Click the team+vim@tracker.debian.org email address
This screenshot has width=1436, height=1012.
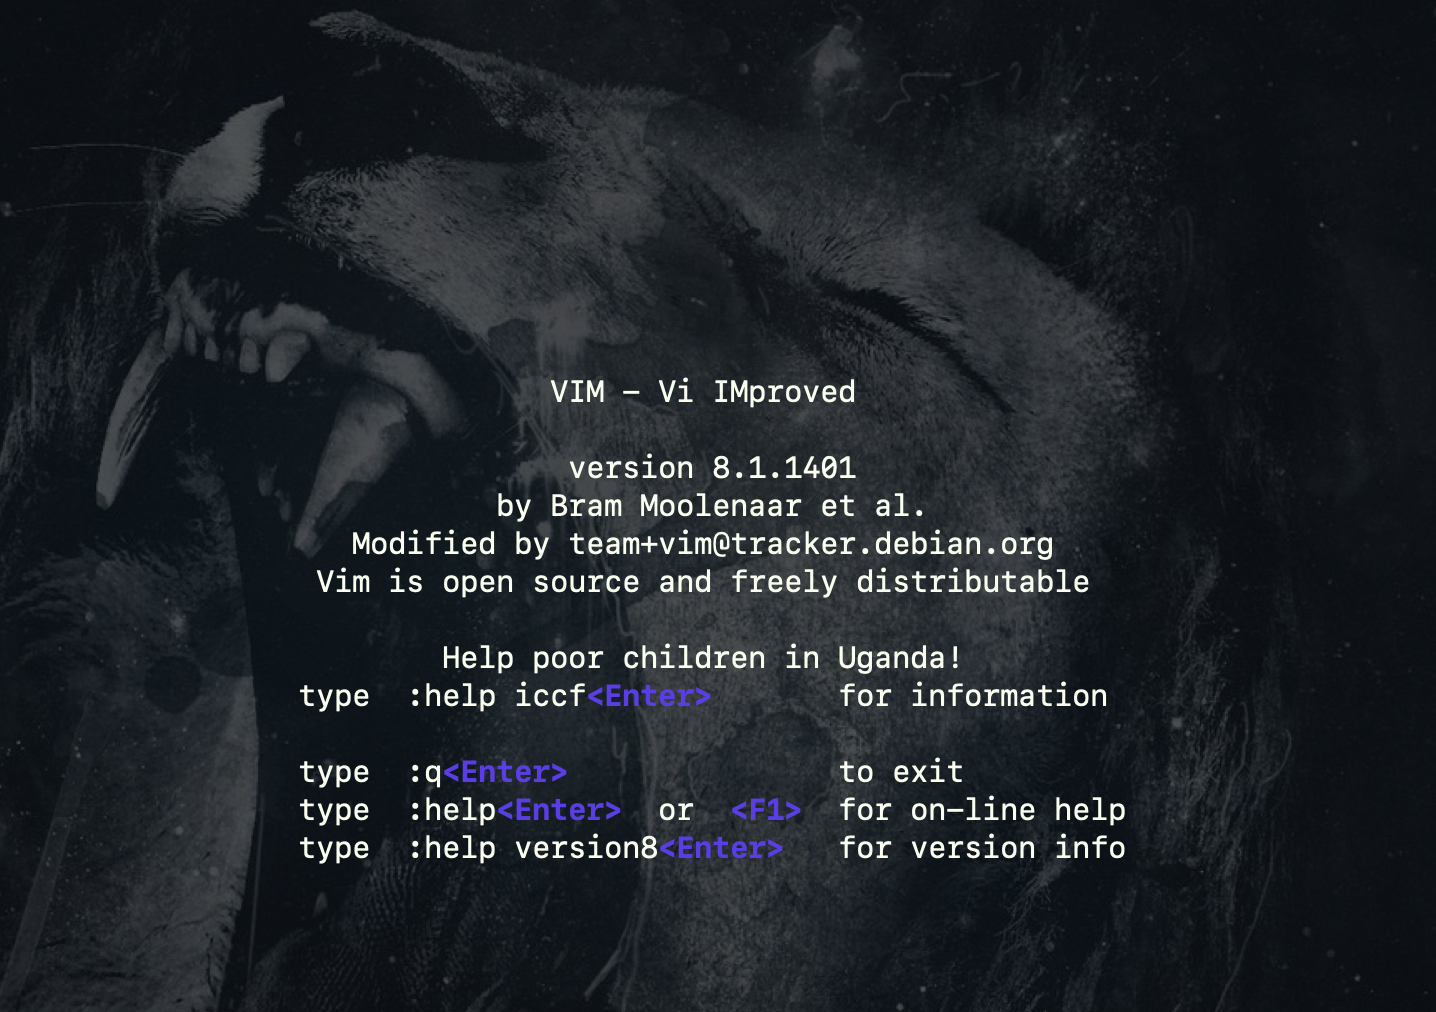pos(811,544)
